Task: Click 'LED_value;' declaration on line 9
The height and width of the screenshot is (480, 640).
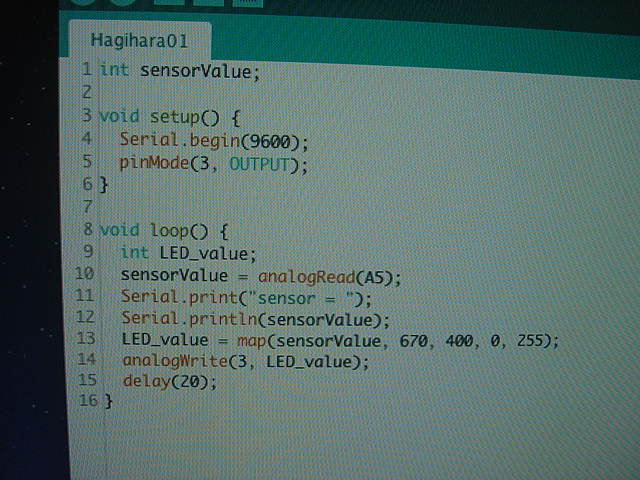Action: tap(208, 254)
